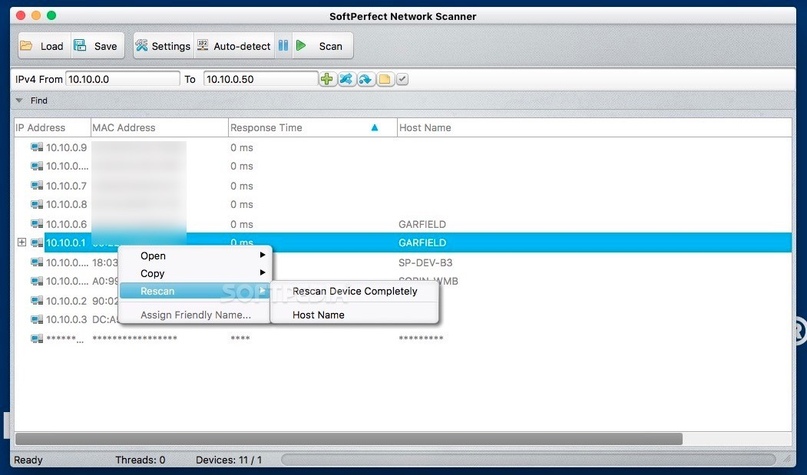The width and height of the screenshot is (807, 475).
Task: Sort by MAC Address column header
Action: click(160, 128)
